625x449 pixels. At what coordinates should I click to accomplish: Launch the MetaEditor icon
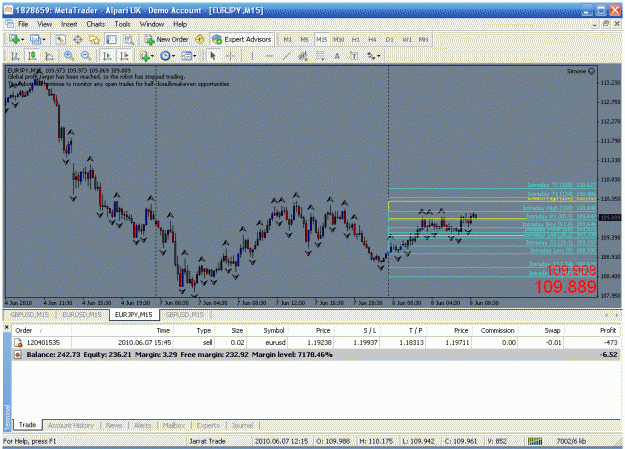pos(199,39)
